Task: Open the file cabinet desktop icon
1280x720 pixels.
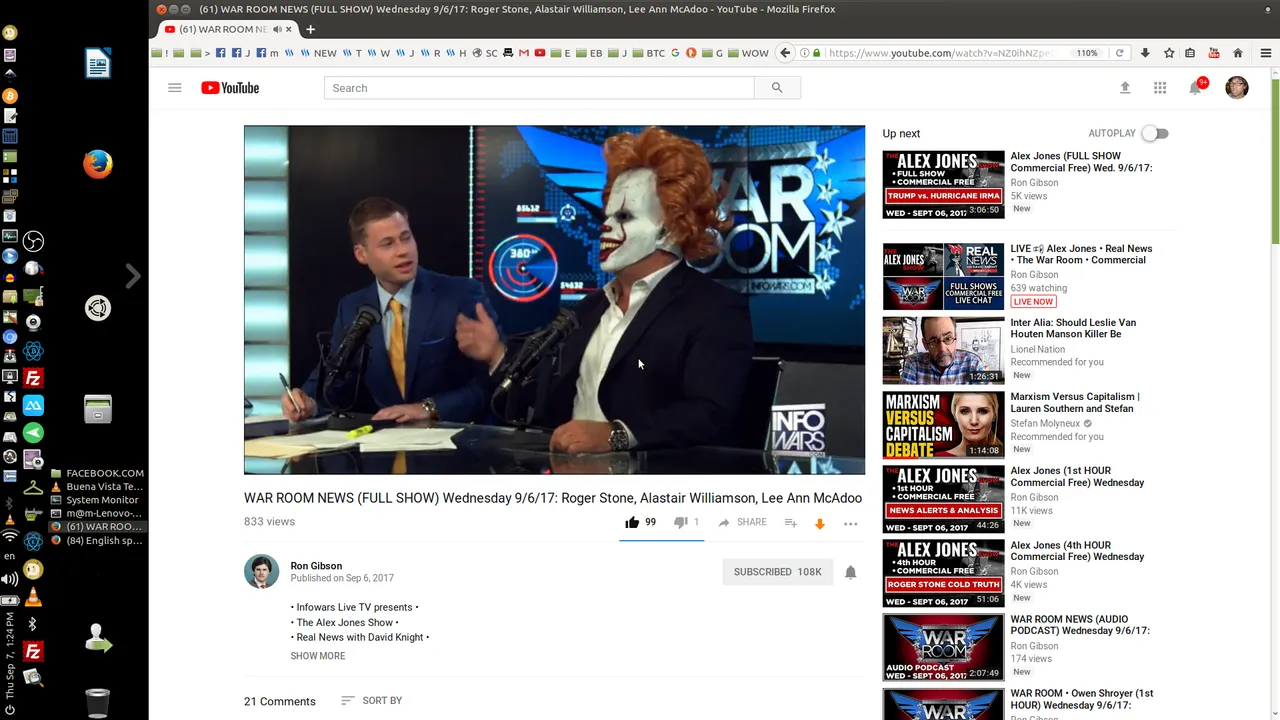Action: point(98,409)
